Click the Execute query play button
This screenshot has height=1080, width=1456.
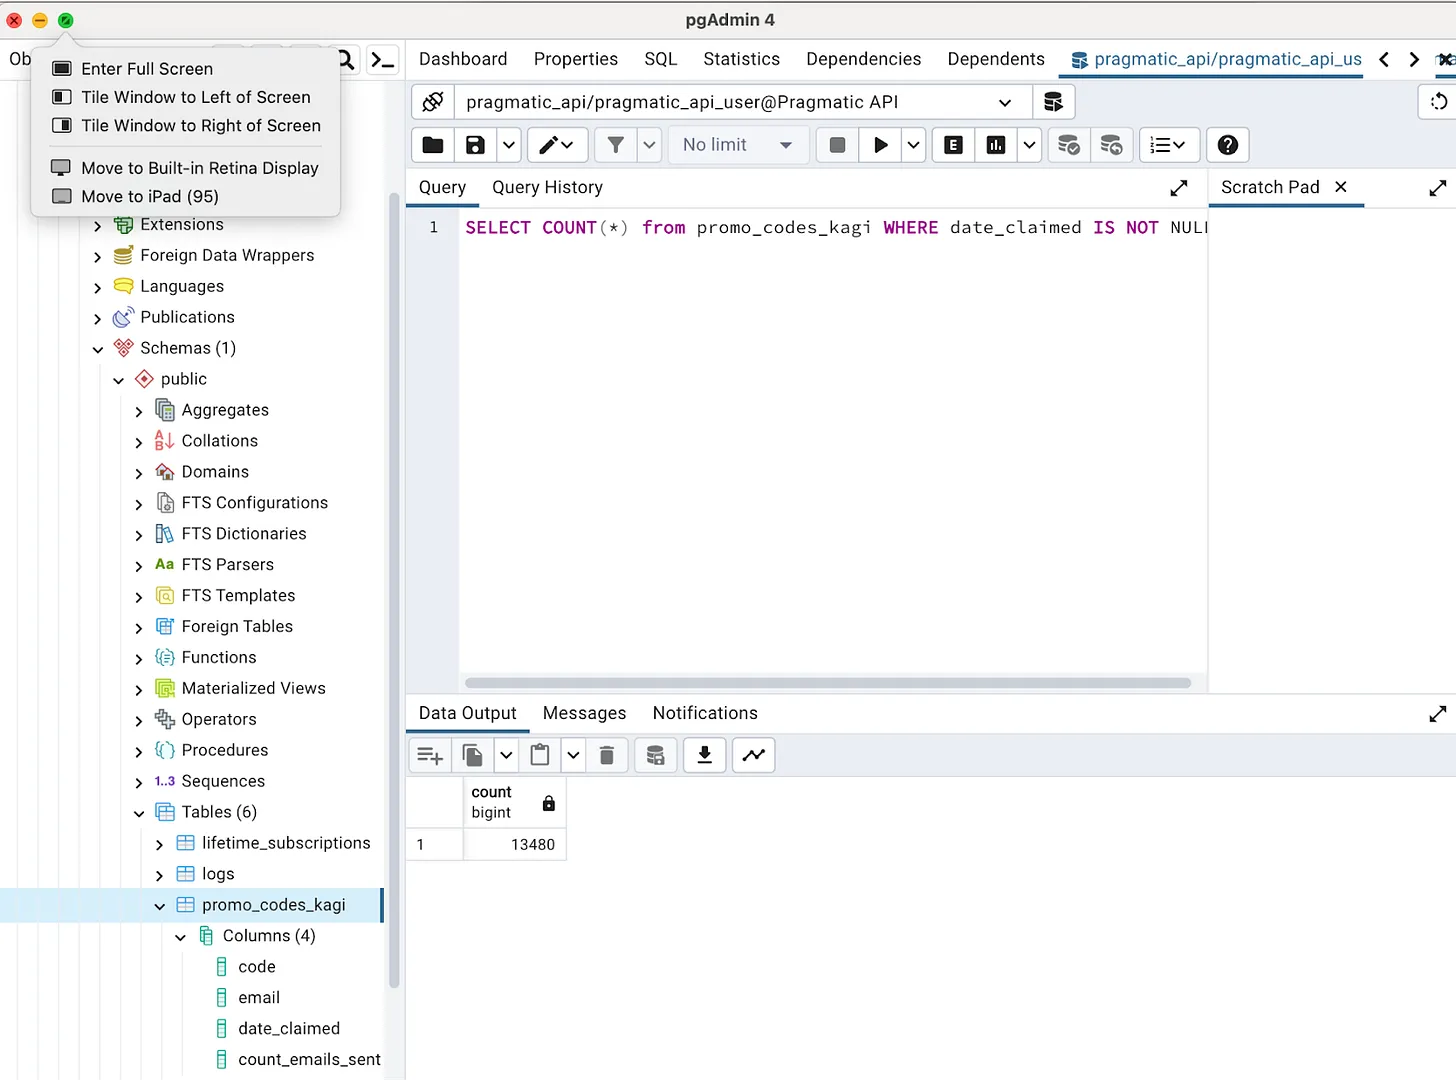pos(880,145)
